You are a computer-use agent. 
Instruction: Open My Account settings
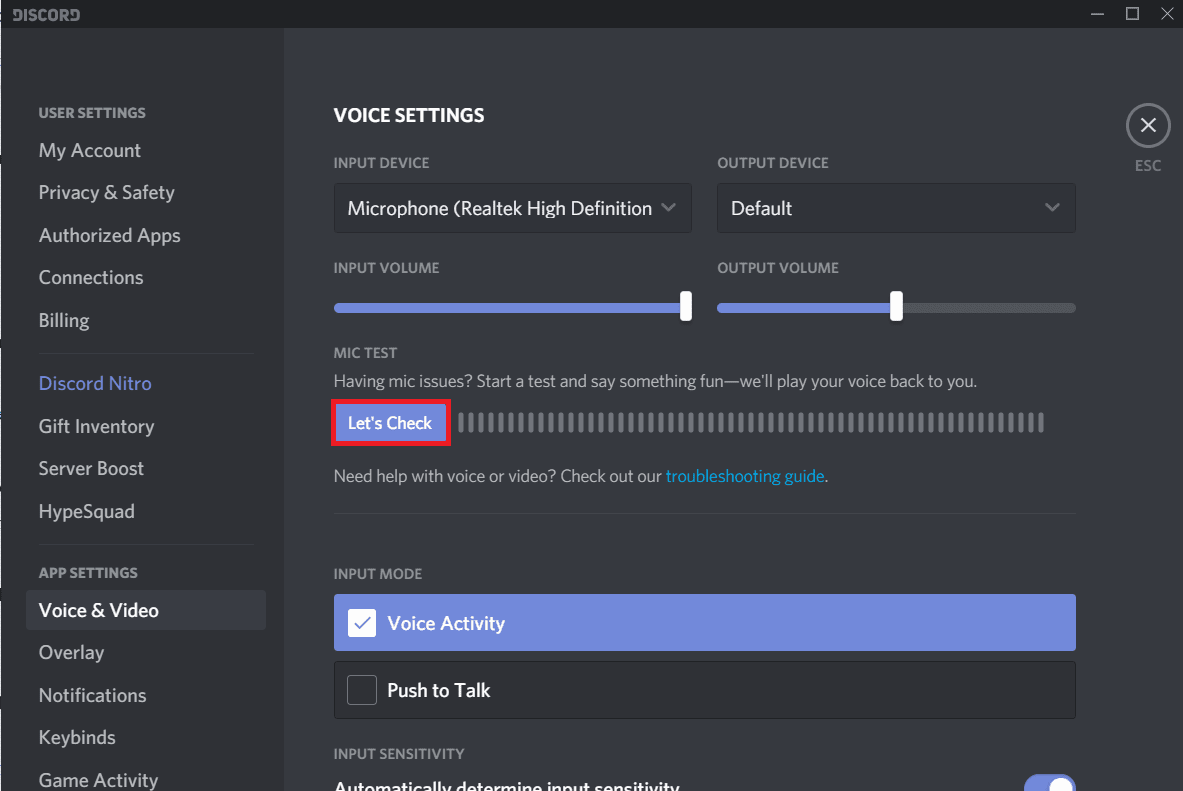[x=89, y=150]
